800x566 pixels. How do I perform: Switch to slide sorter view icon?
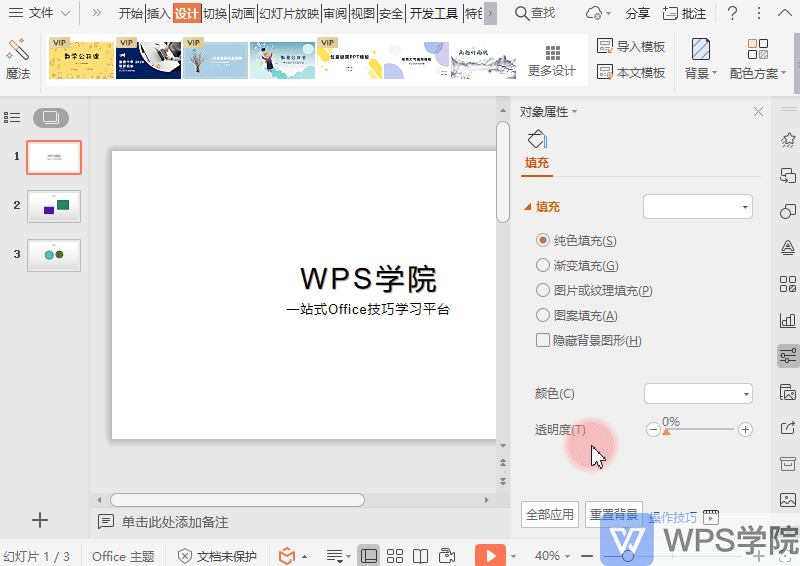pos(394,555)
